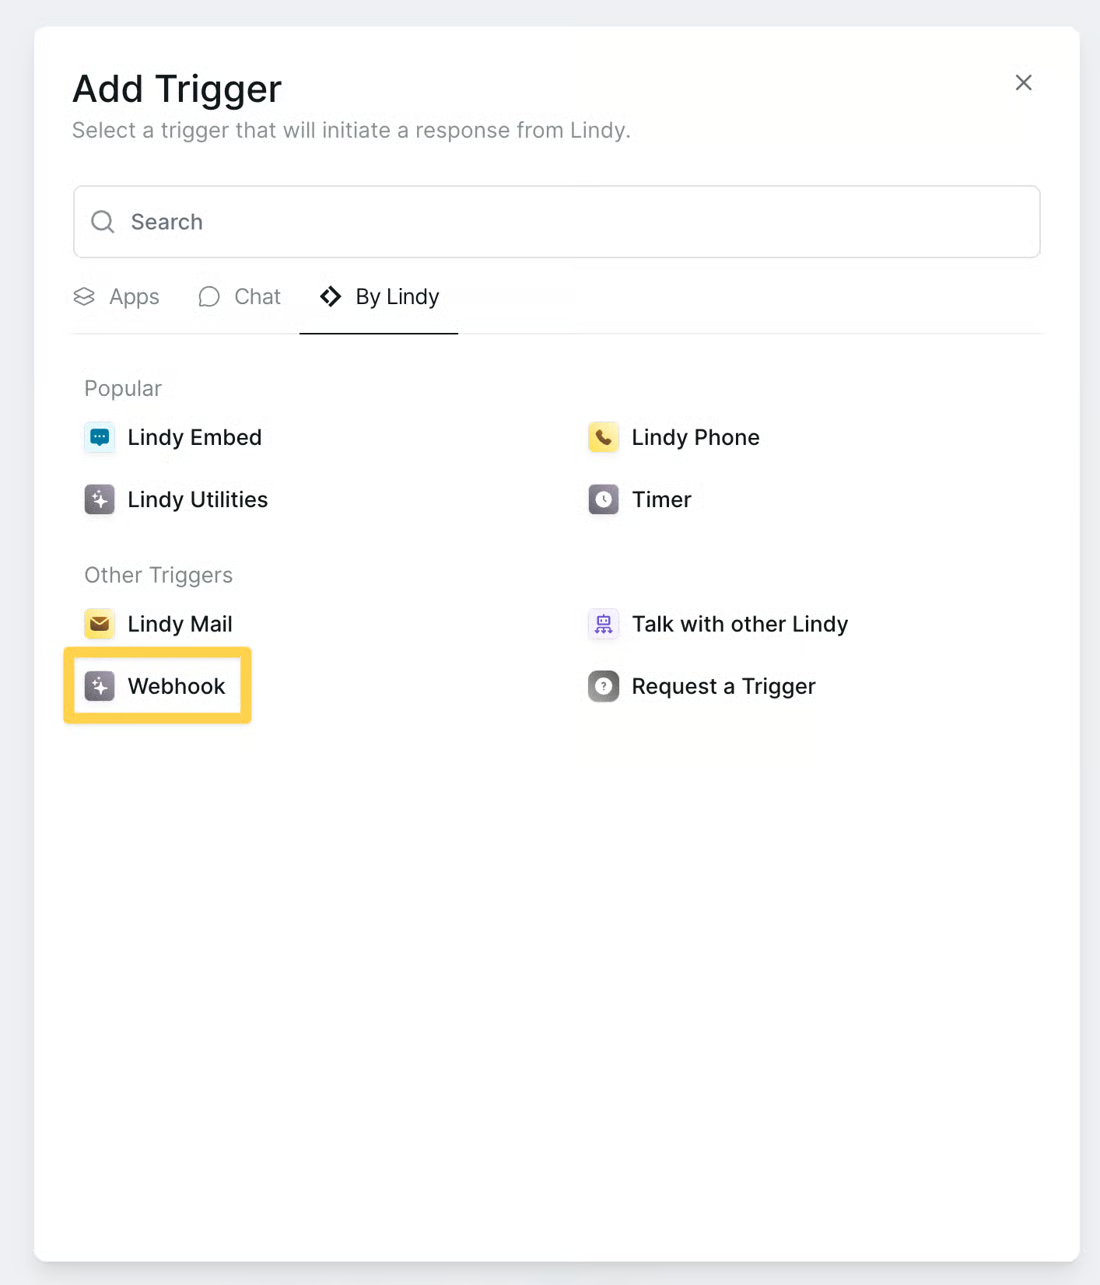The height and width of the screenshot is (1285, 1100).
Task: Switch to the Apps tab
Action: tap(117, 297)
